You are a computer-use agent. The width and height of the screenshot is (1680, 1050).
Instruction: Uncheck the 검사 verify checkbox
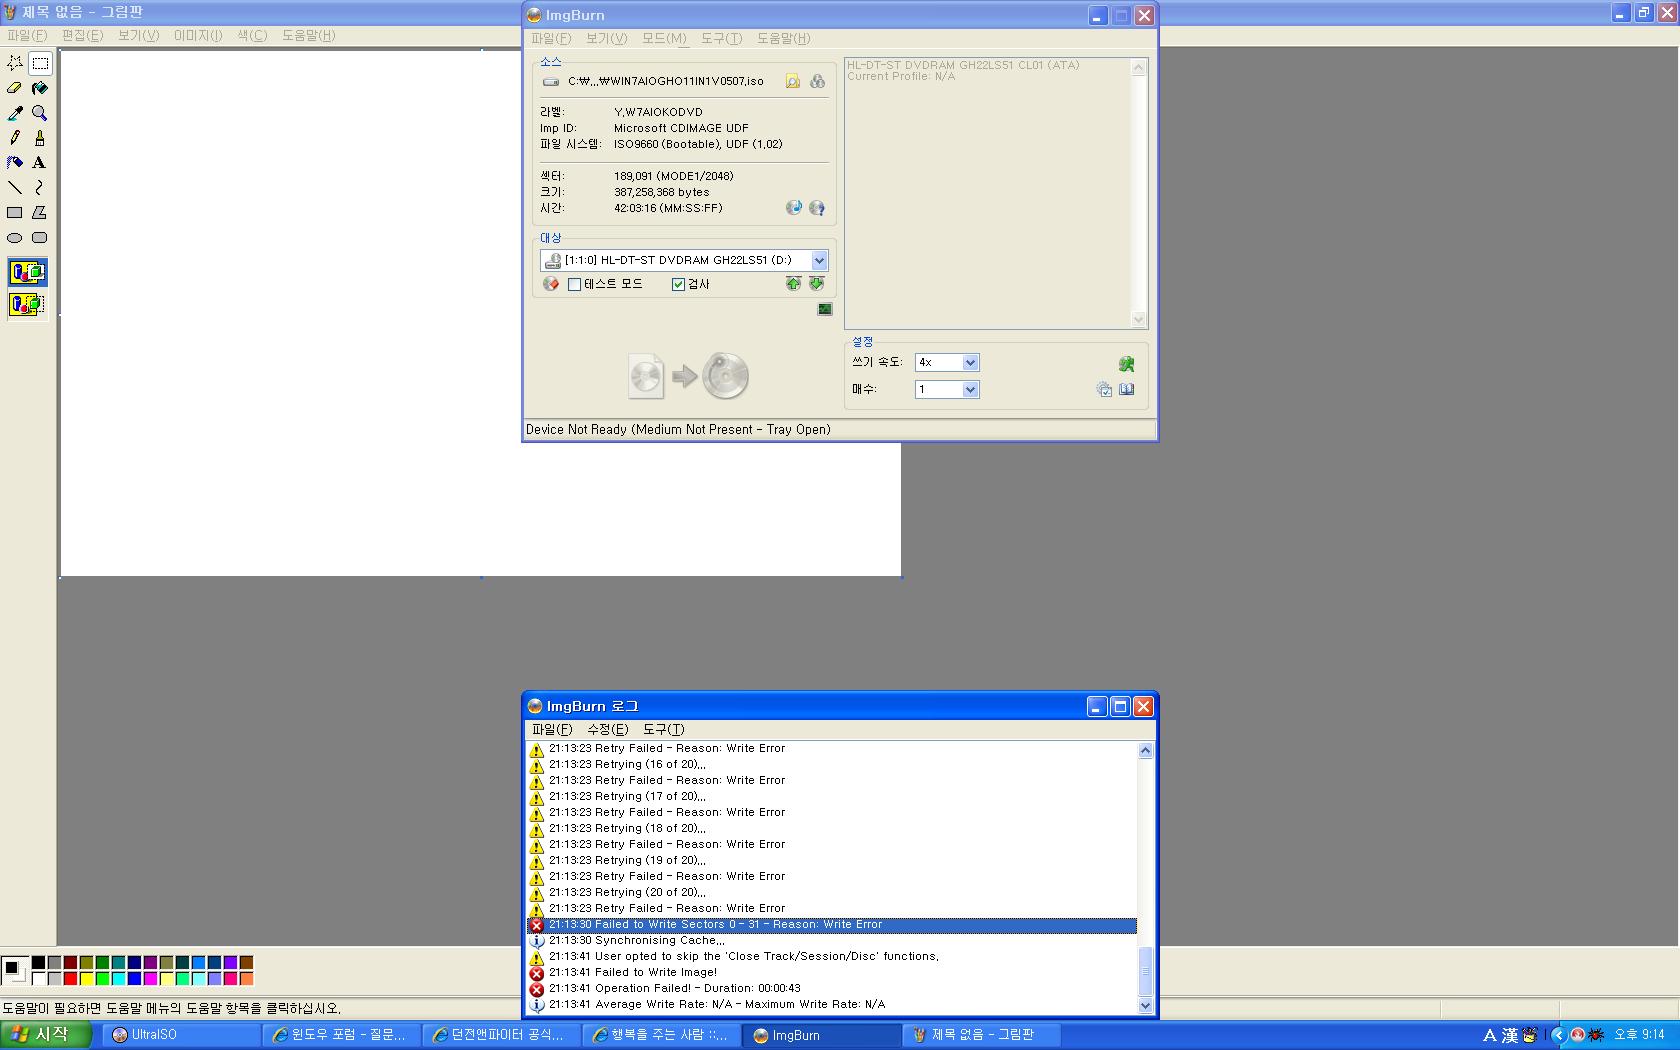[x=678, y=284]
